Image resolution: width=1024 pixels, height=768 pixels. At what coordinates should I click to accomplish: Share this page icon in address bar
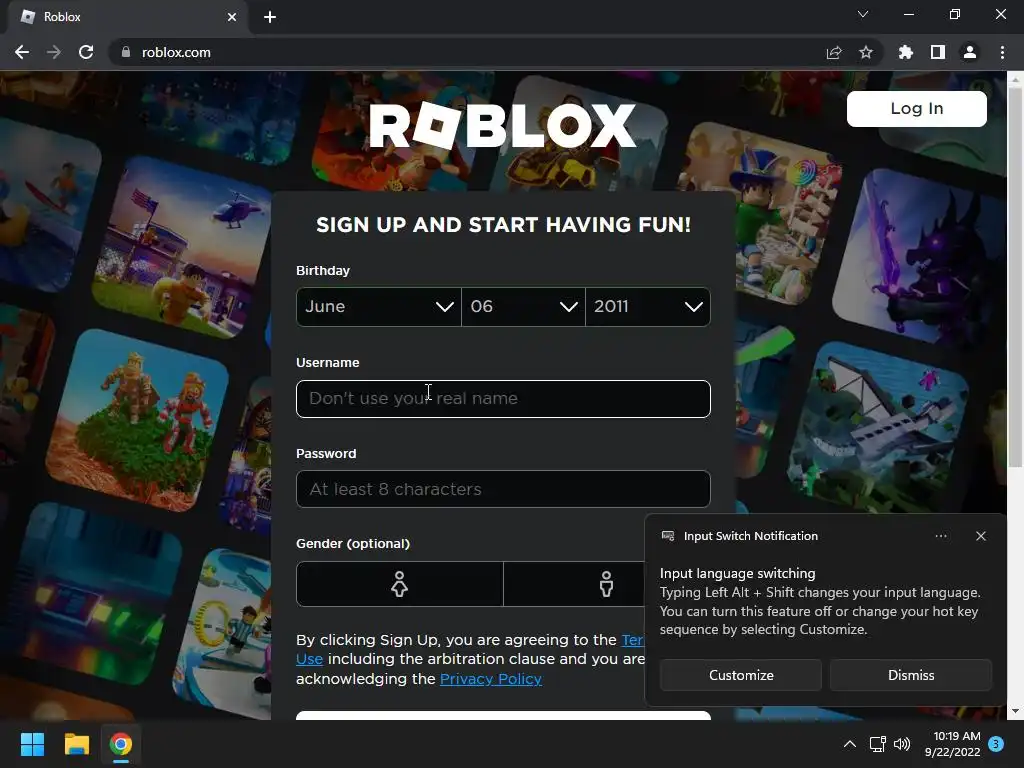tap(834, 52)
